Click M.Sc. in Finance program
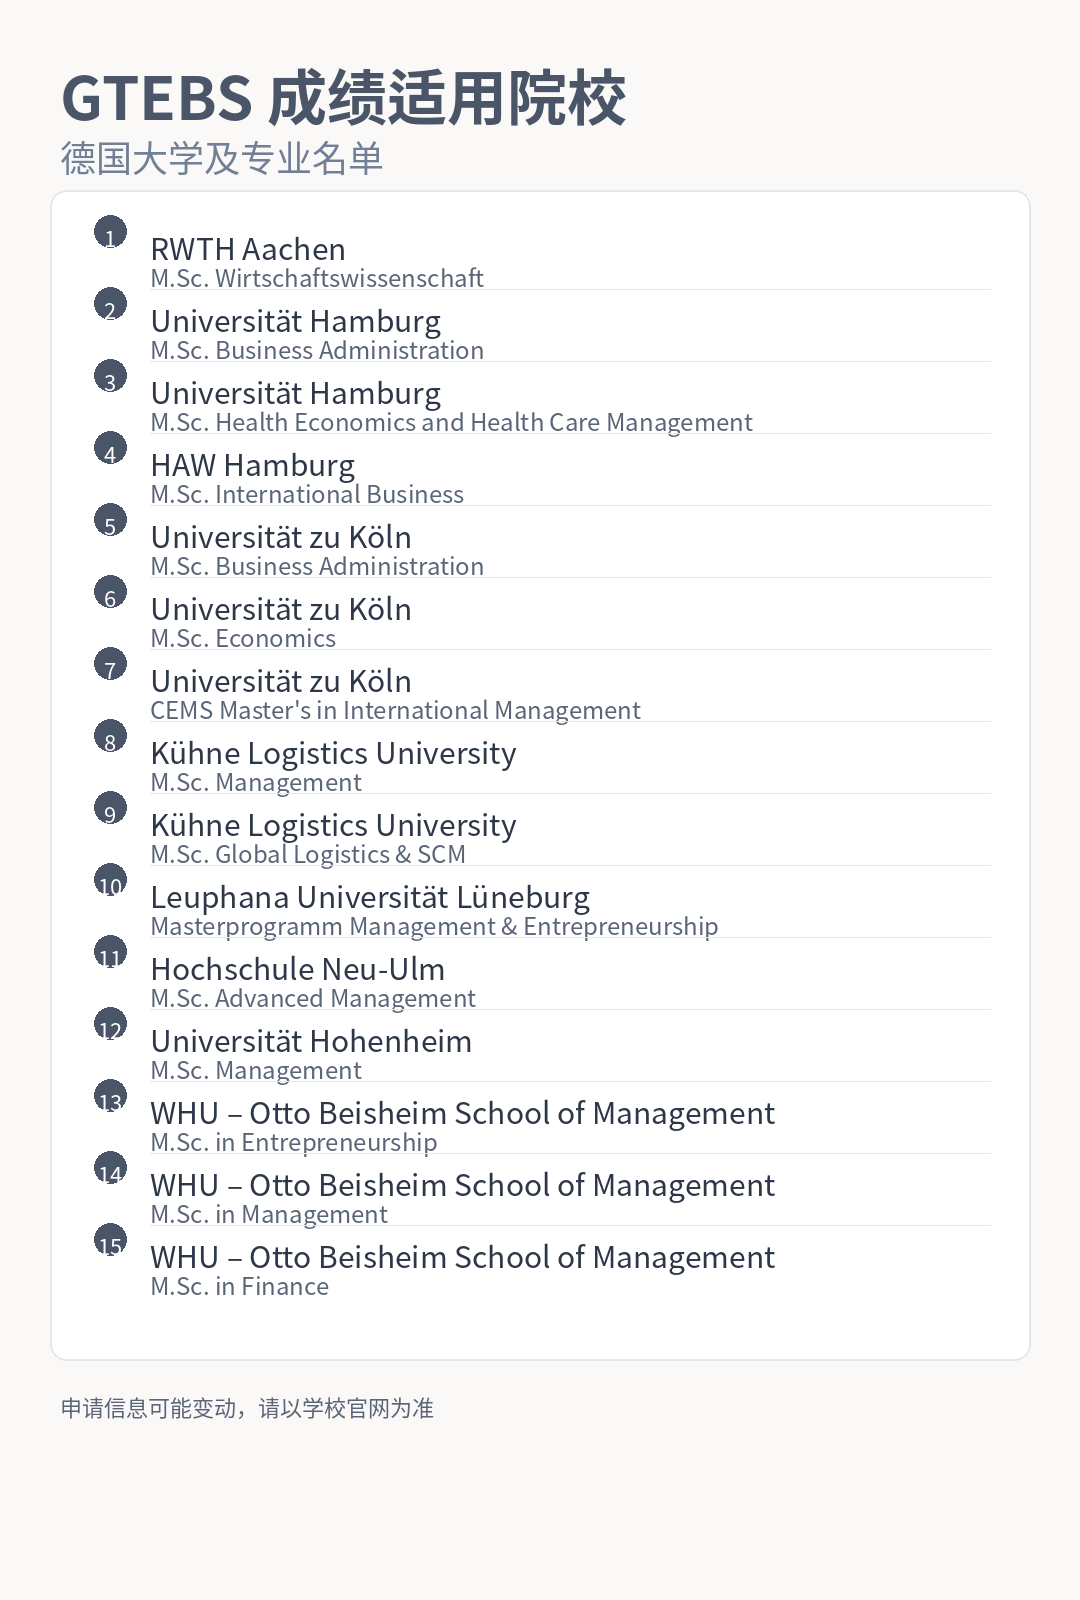The image size is (1080, 1600). click(x=240, y=1287)
